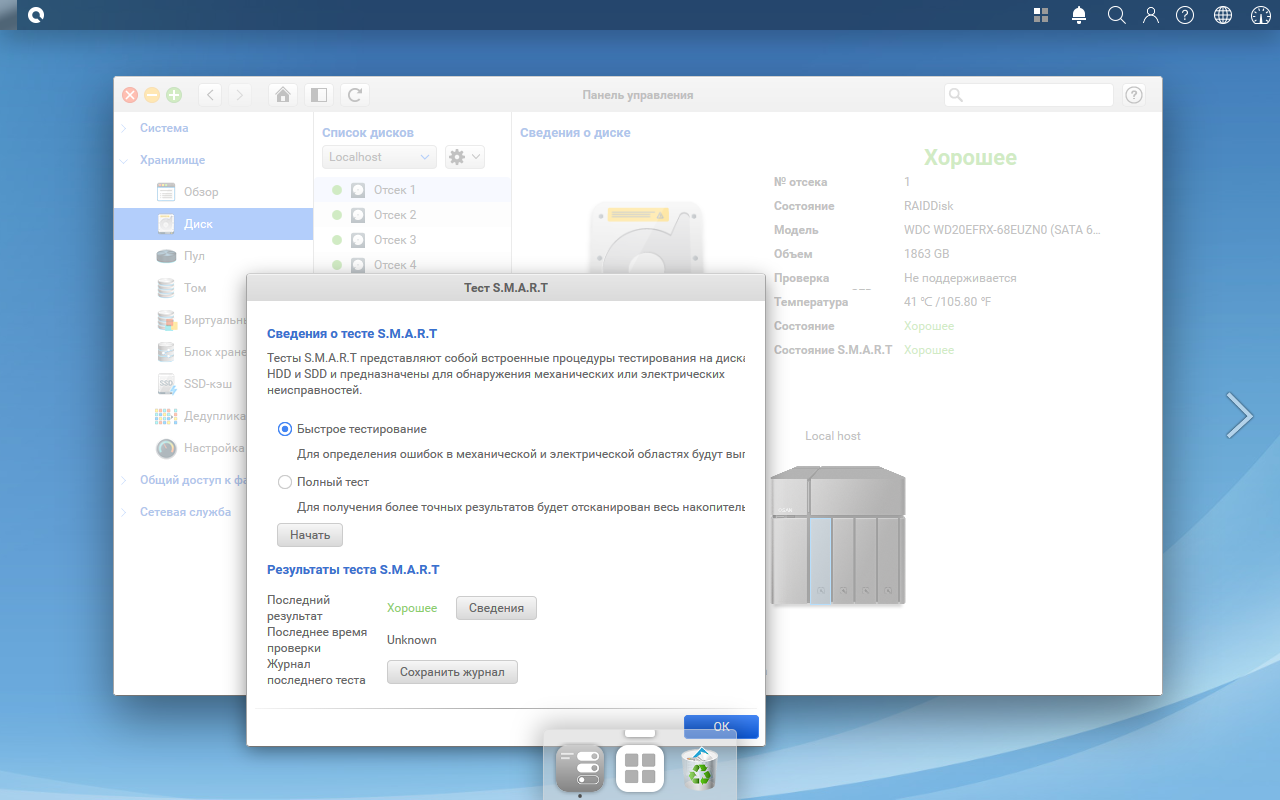
Task: Expand the shared file access section
Action: (124, 480)
